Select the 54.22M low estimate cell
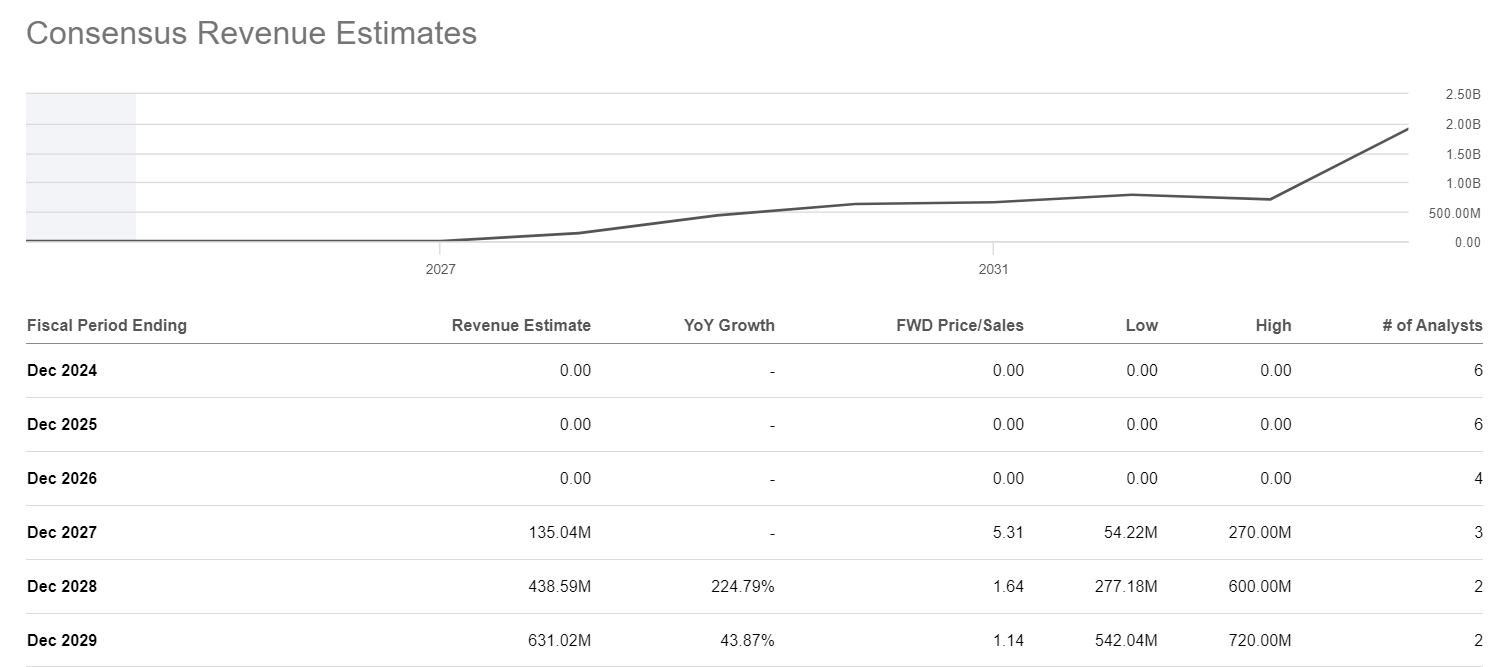The width and height of the screenshot is (1495, 667). (x=1128, y=532)
